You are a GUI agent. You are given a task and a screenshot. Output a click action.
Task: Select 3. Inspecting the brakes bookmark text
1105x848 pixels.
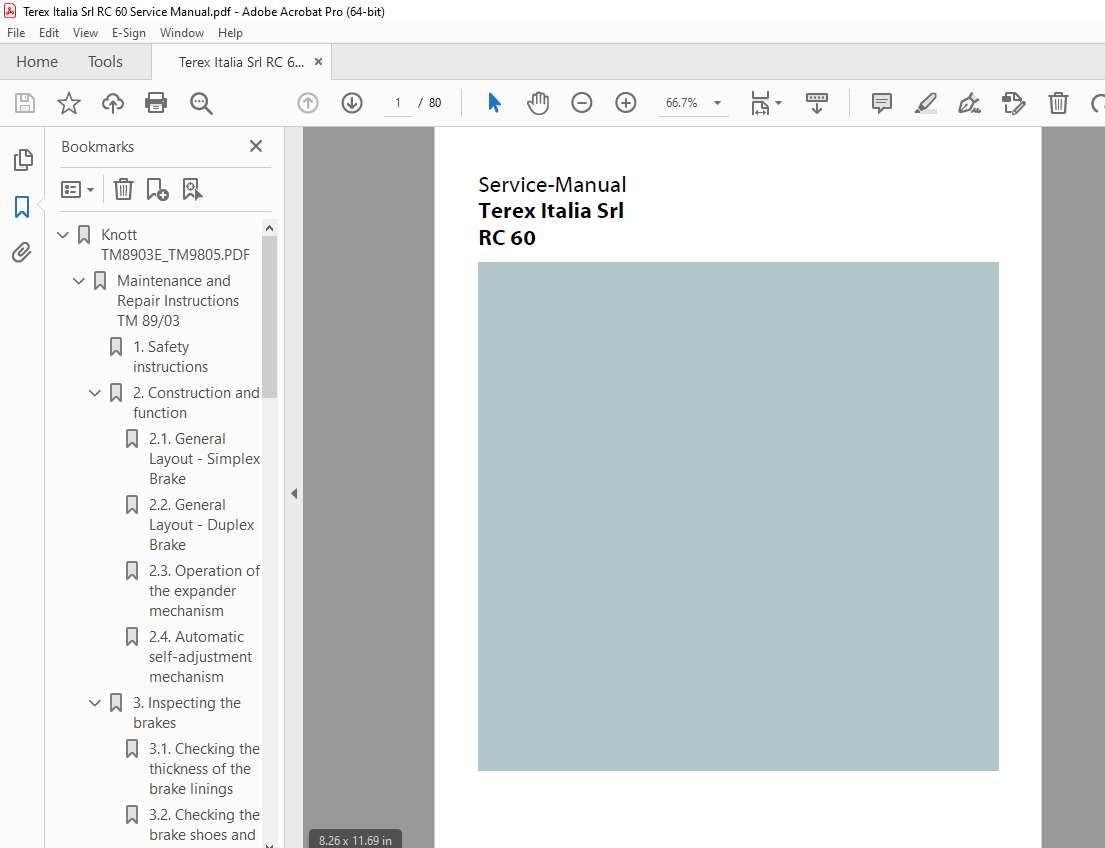187,713
